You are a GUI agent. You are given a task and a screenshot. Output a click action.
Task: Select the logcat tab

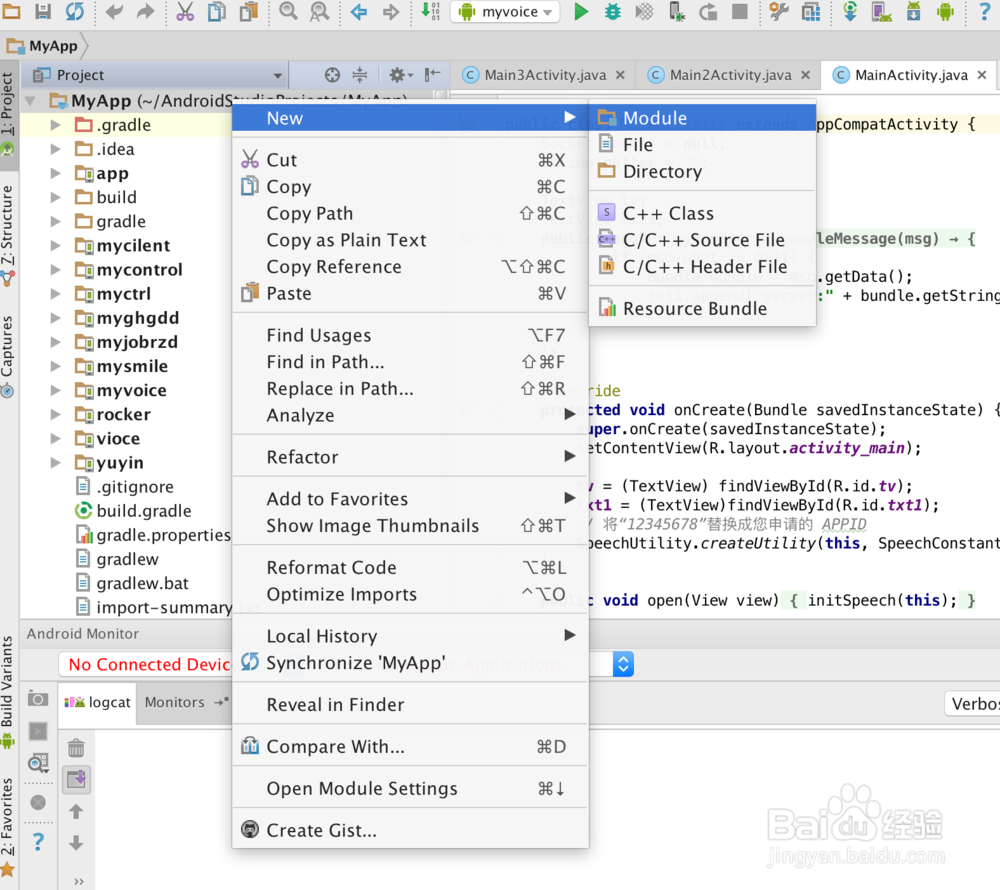pyautogui.click(x=97, y=702)
